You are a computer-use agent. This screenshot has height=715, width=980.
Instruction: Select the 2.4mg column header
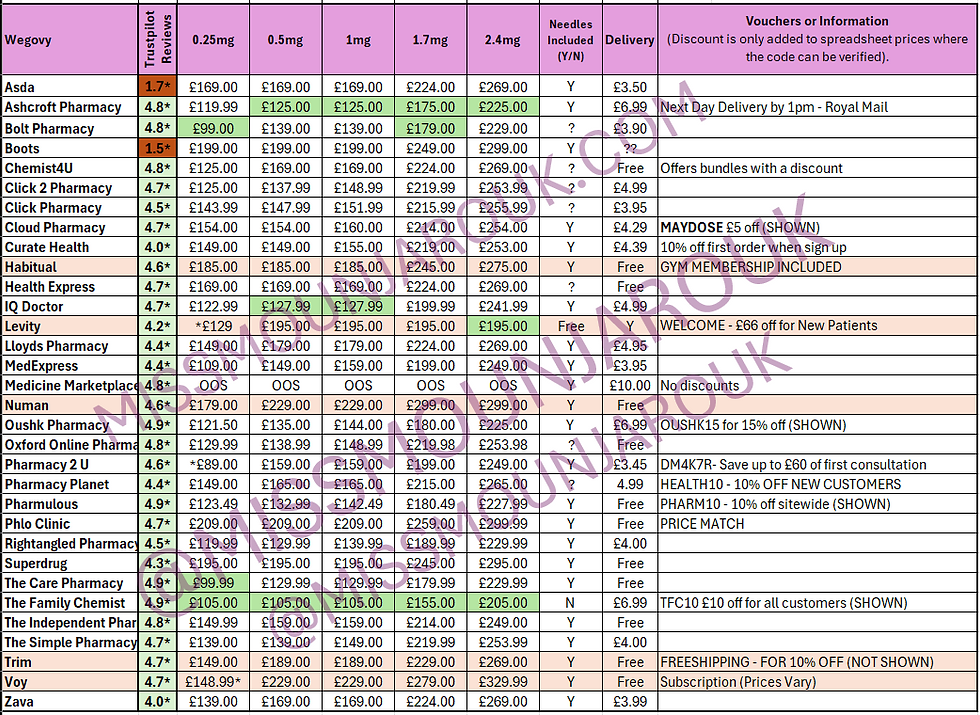[x=502, y=40]
